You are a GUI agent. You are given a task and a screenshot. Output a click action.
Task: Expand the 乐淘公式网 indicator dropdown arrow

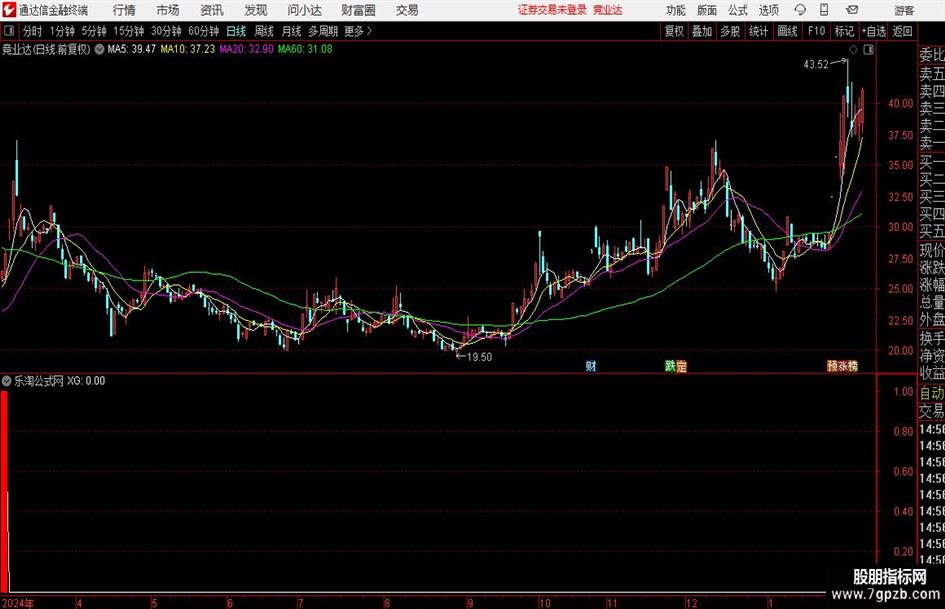point(7,381)
